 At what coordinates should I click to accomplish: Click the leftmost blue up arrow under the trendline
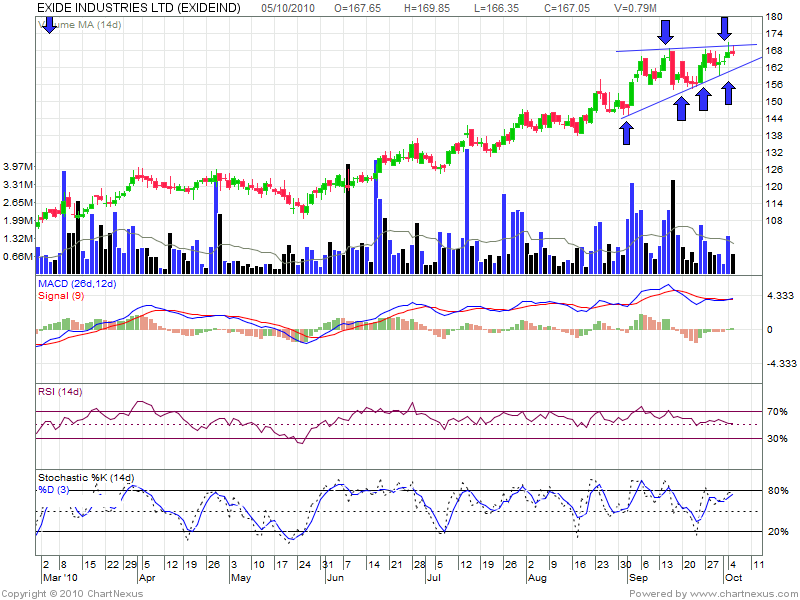coord(627,132)
